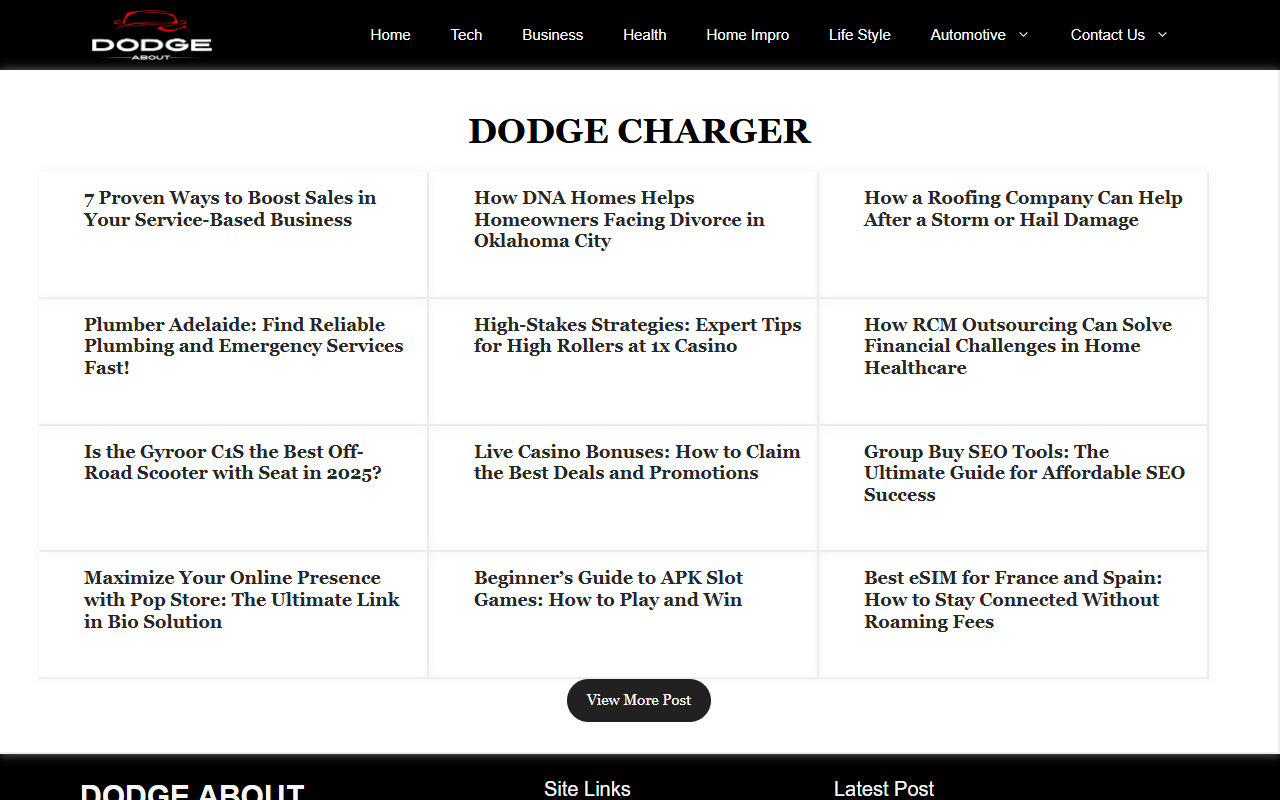The width and height of the screenshot is (1280, 800).
Task: Open the Automotive menu label
Action: (968, 35)
